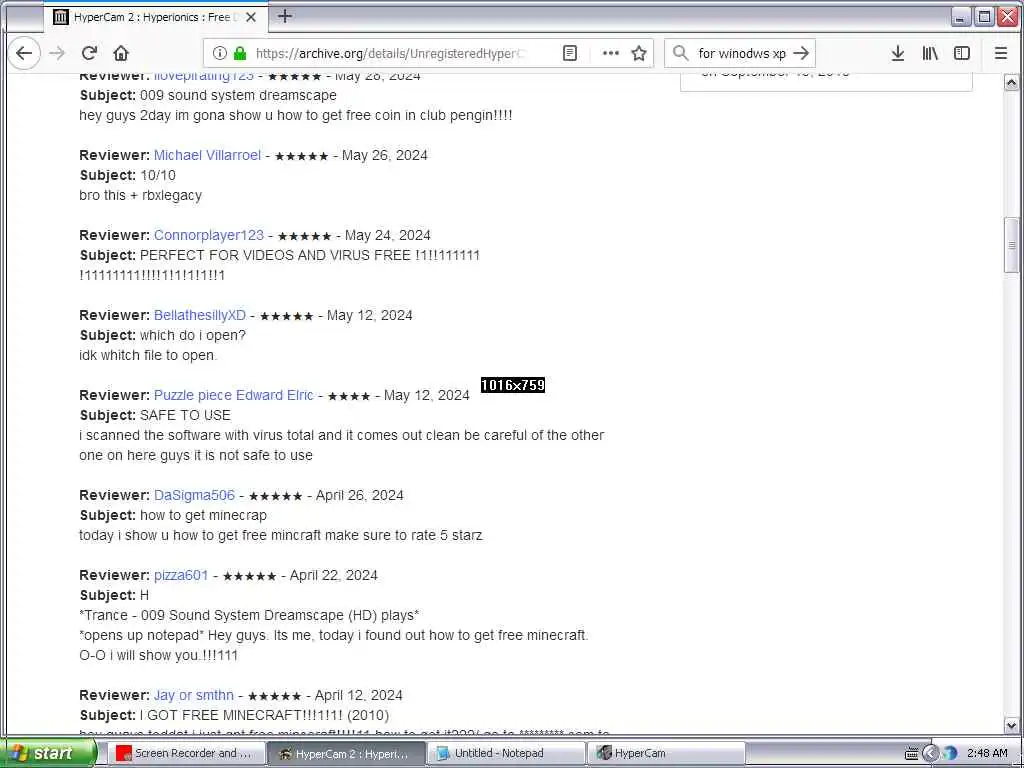The image size is (1024, 768).
Task: Click the 'how to get minecrap' subject
Action: pyautogui.click(x=203, y=515)
